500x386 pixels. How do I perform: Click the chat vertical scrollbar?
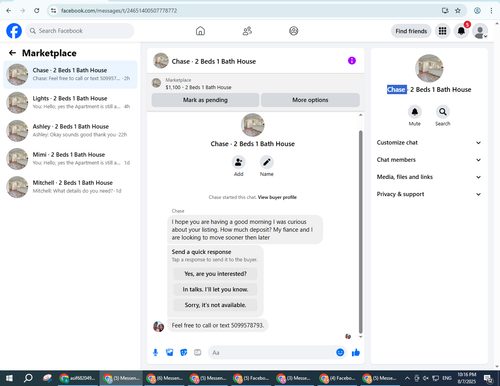tap(360, 232)
